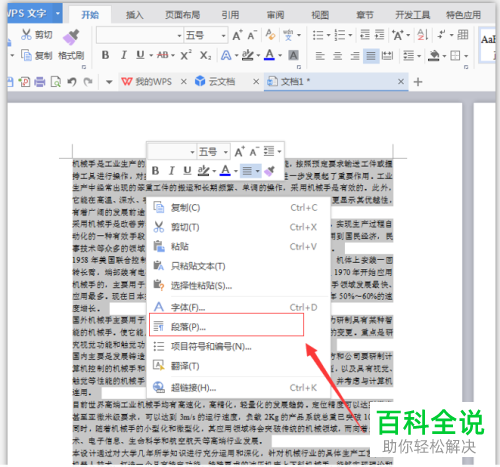
Task: Choose 字体(F)... from context menu
Action: tap(238, 307)
